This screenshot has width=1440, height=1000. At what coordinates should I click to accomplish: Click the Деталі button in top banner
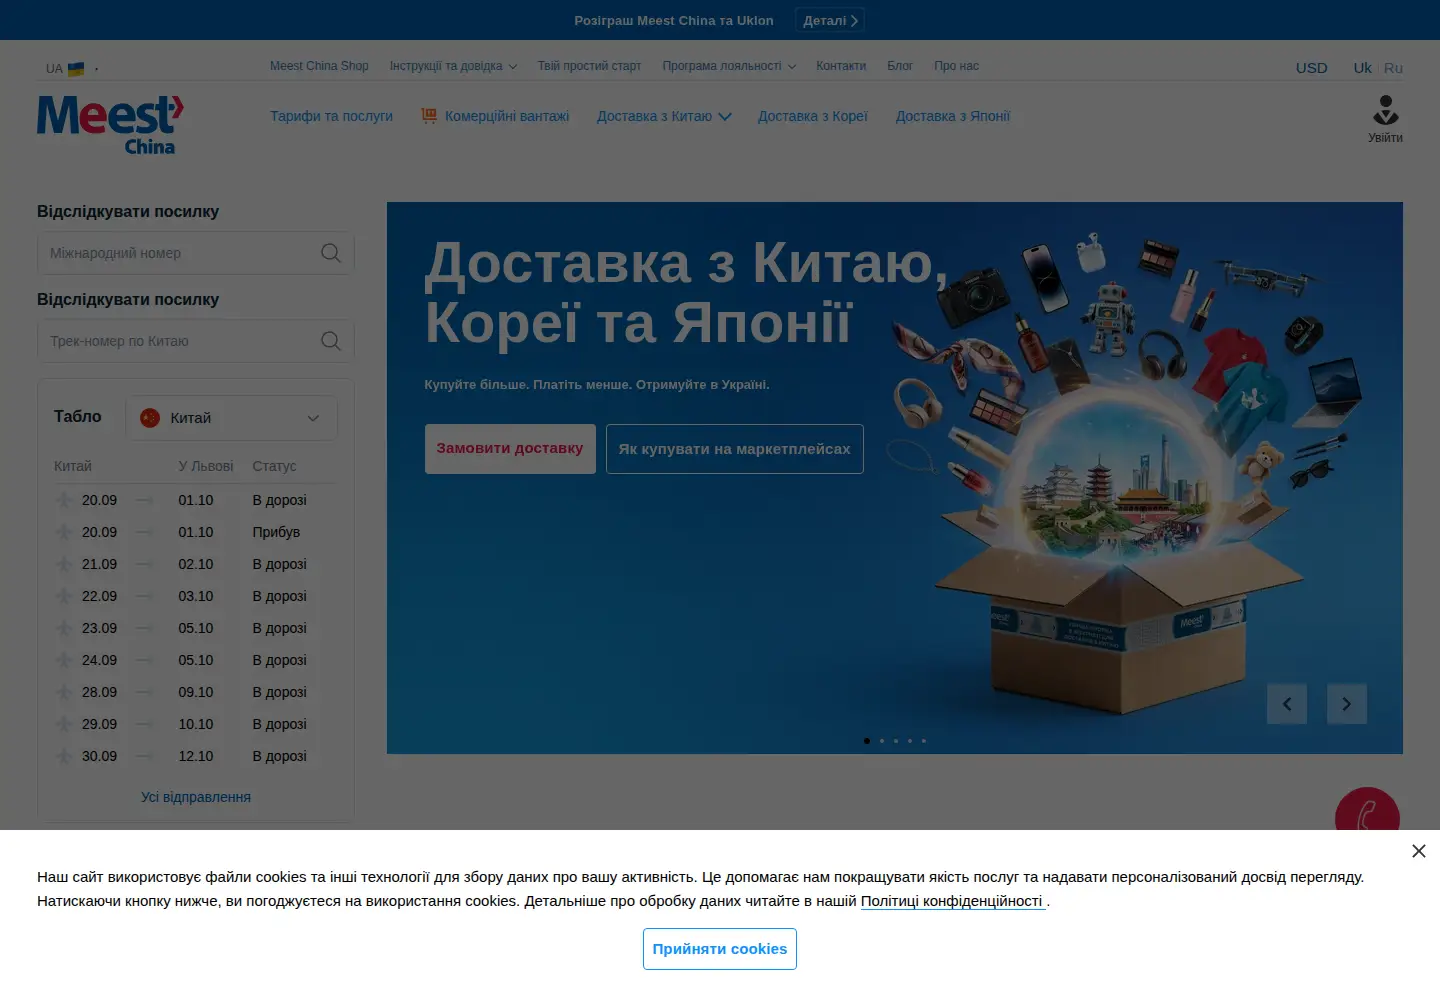pyautogui.click(x=830, y=20)
